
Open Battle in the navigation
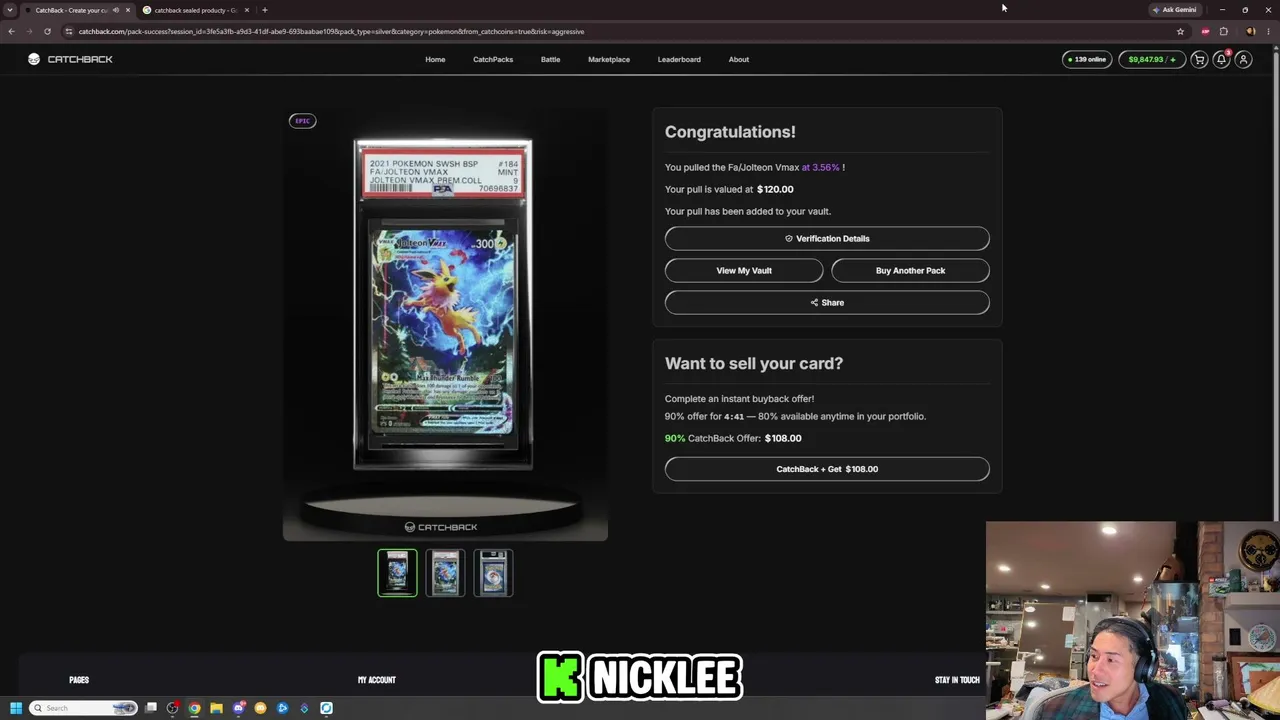tap(550, 60)
